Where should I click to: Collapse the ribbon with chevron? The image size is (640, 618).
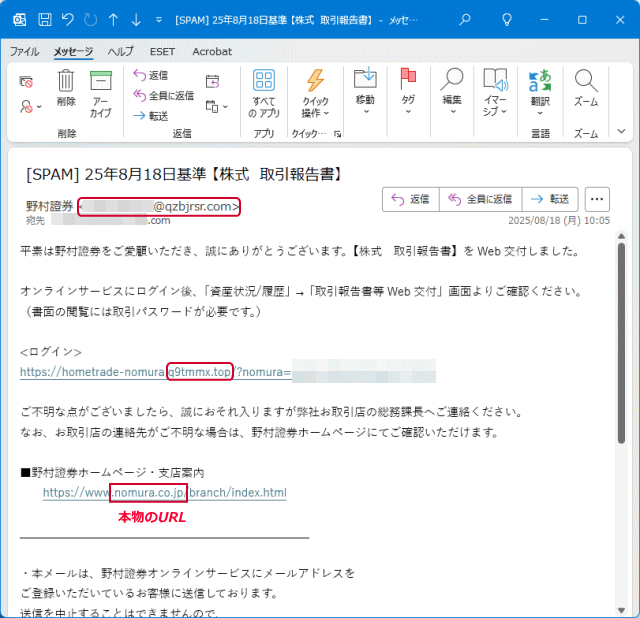click(621, 131)
